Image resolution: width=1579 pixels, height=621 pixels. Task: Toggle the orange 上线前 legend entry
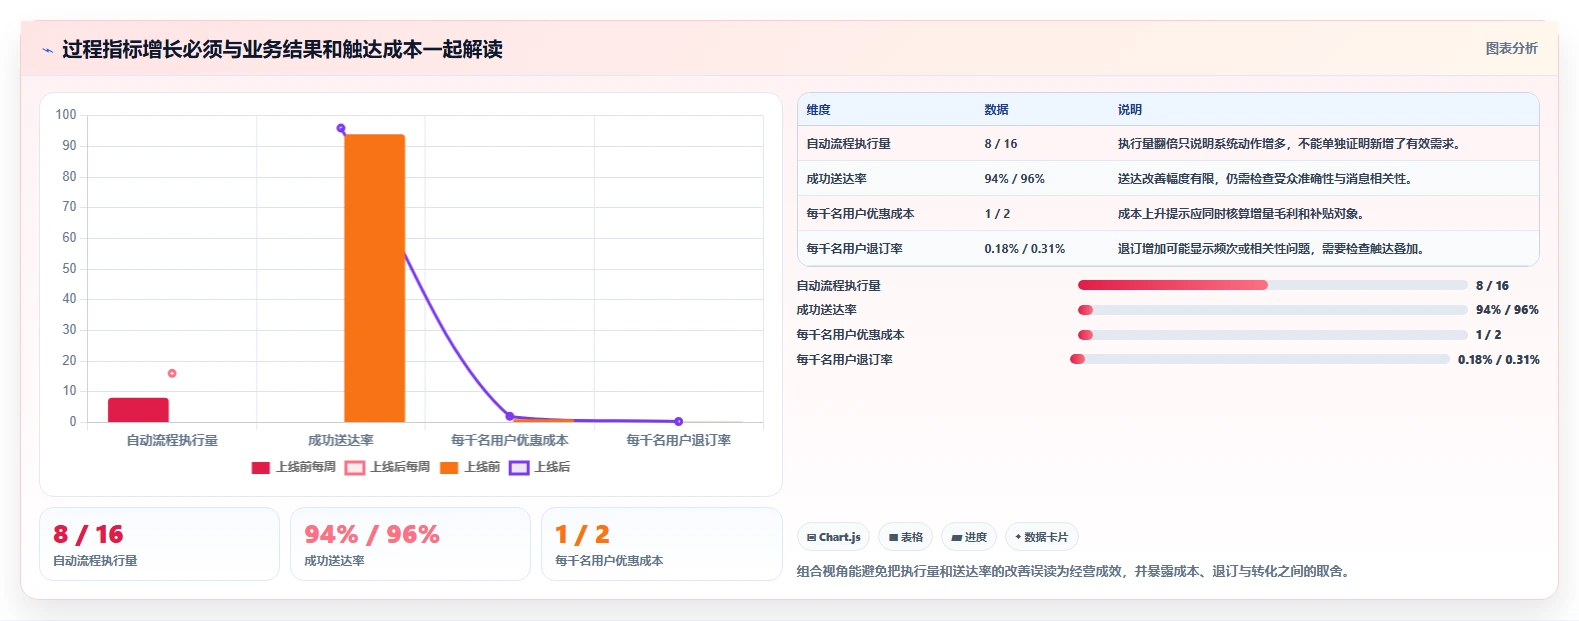pos(470,467)
